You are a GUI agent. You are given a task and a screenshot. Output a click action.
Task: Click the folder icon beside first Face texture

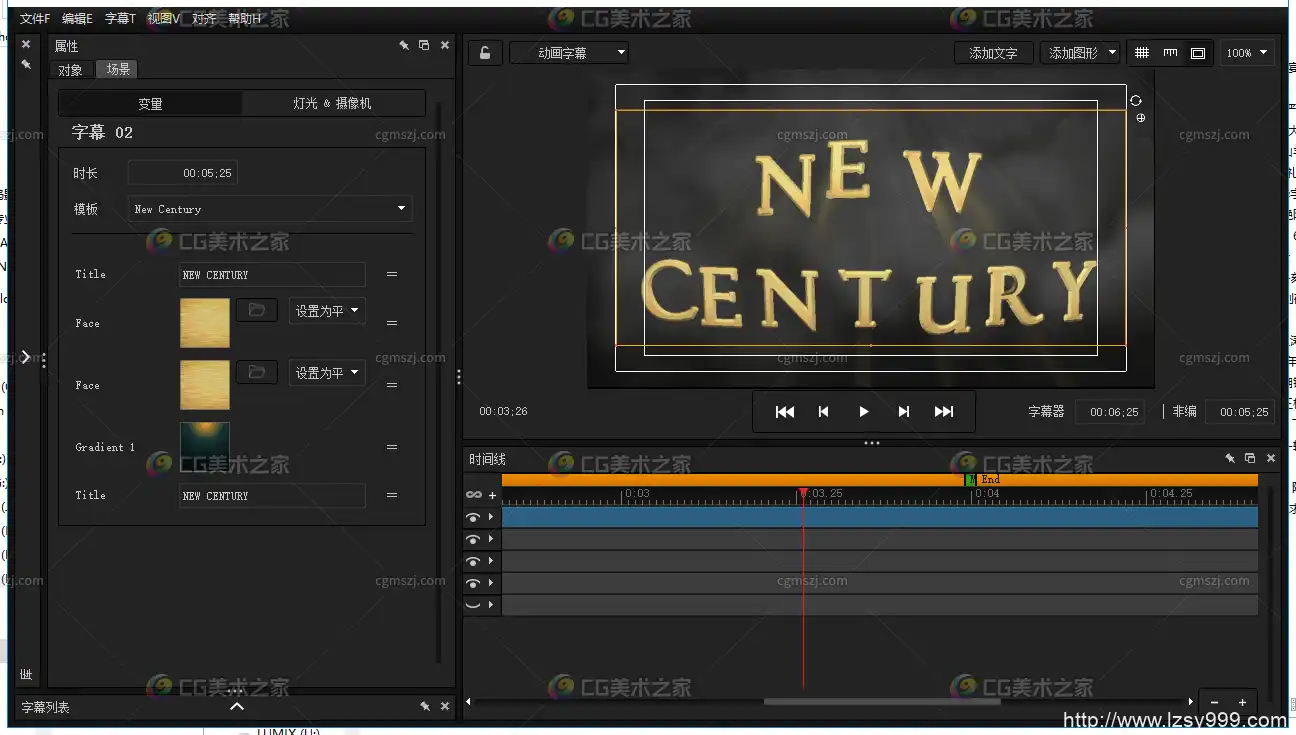pyautogui.click(x=256, y=311)
